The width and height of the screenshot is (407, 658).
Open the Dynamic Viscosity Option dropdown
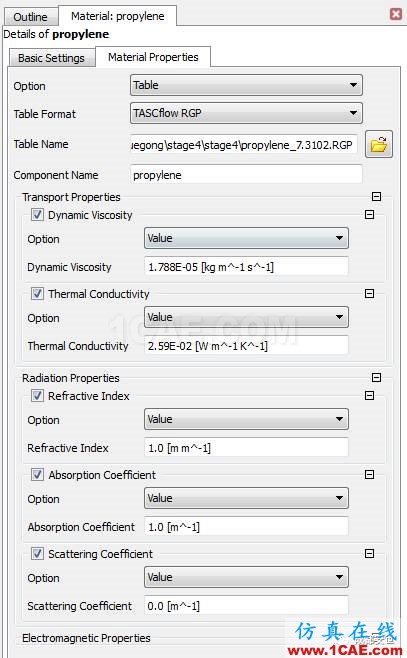246,238
